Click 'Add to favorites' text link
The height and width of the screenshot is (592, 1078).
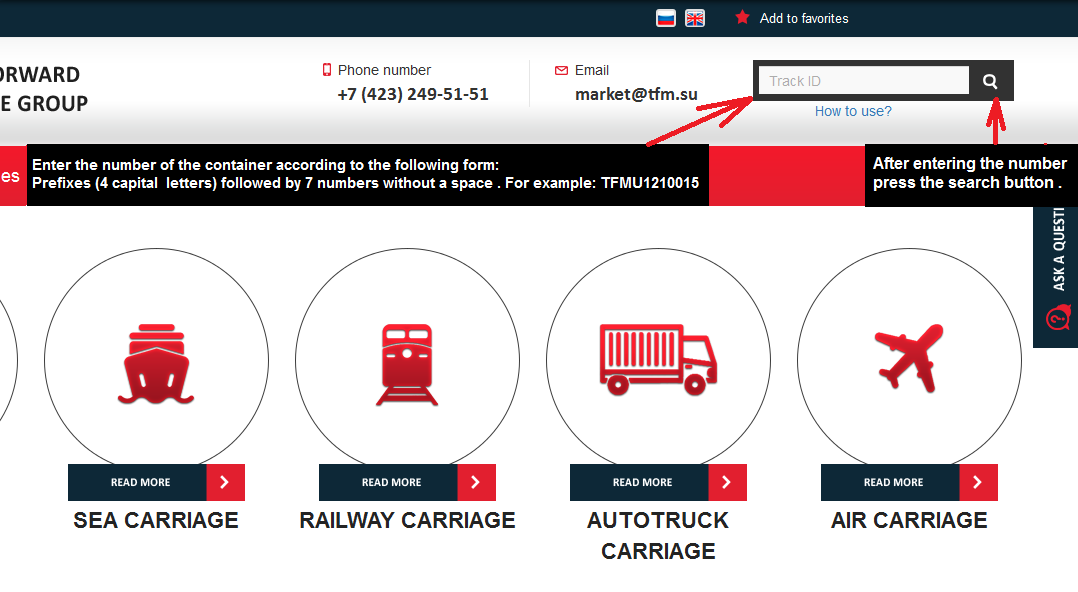pos(804,18)
